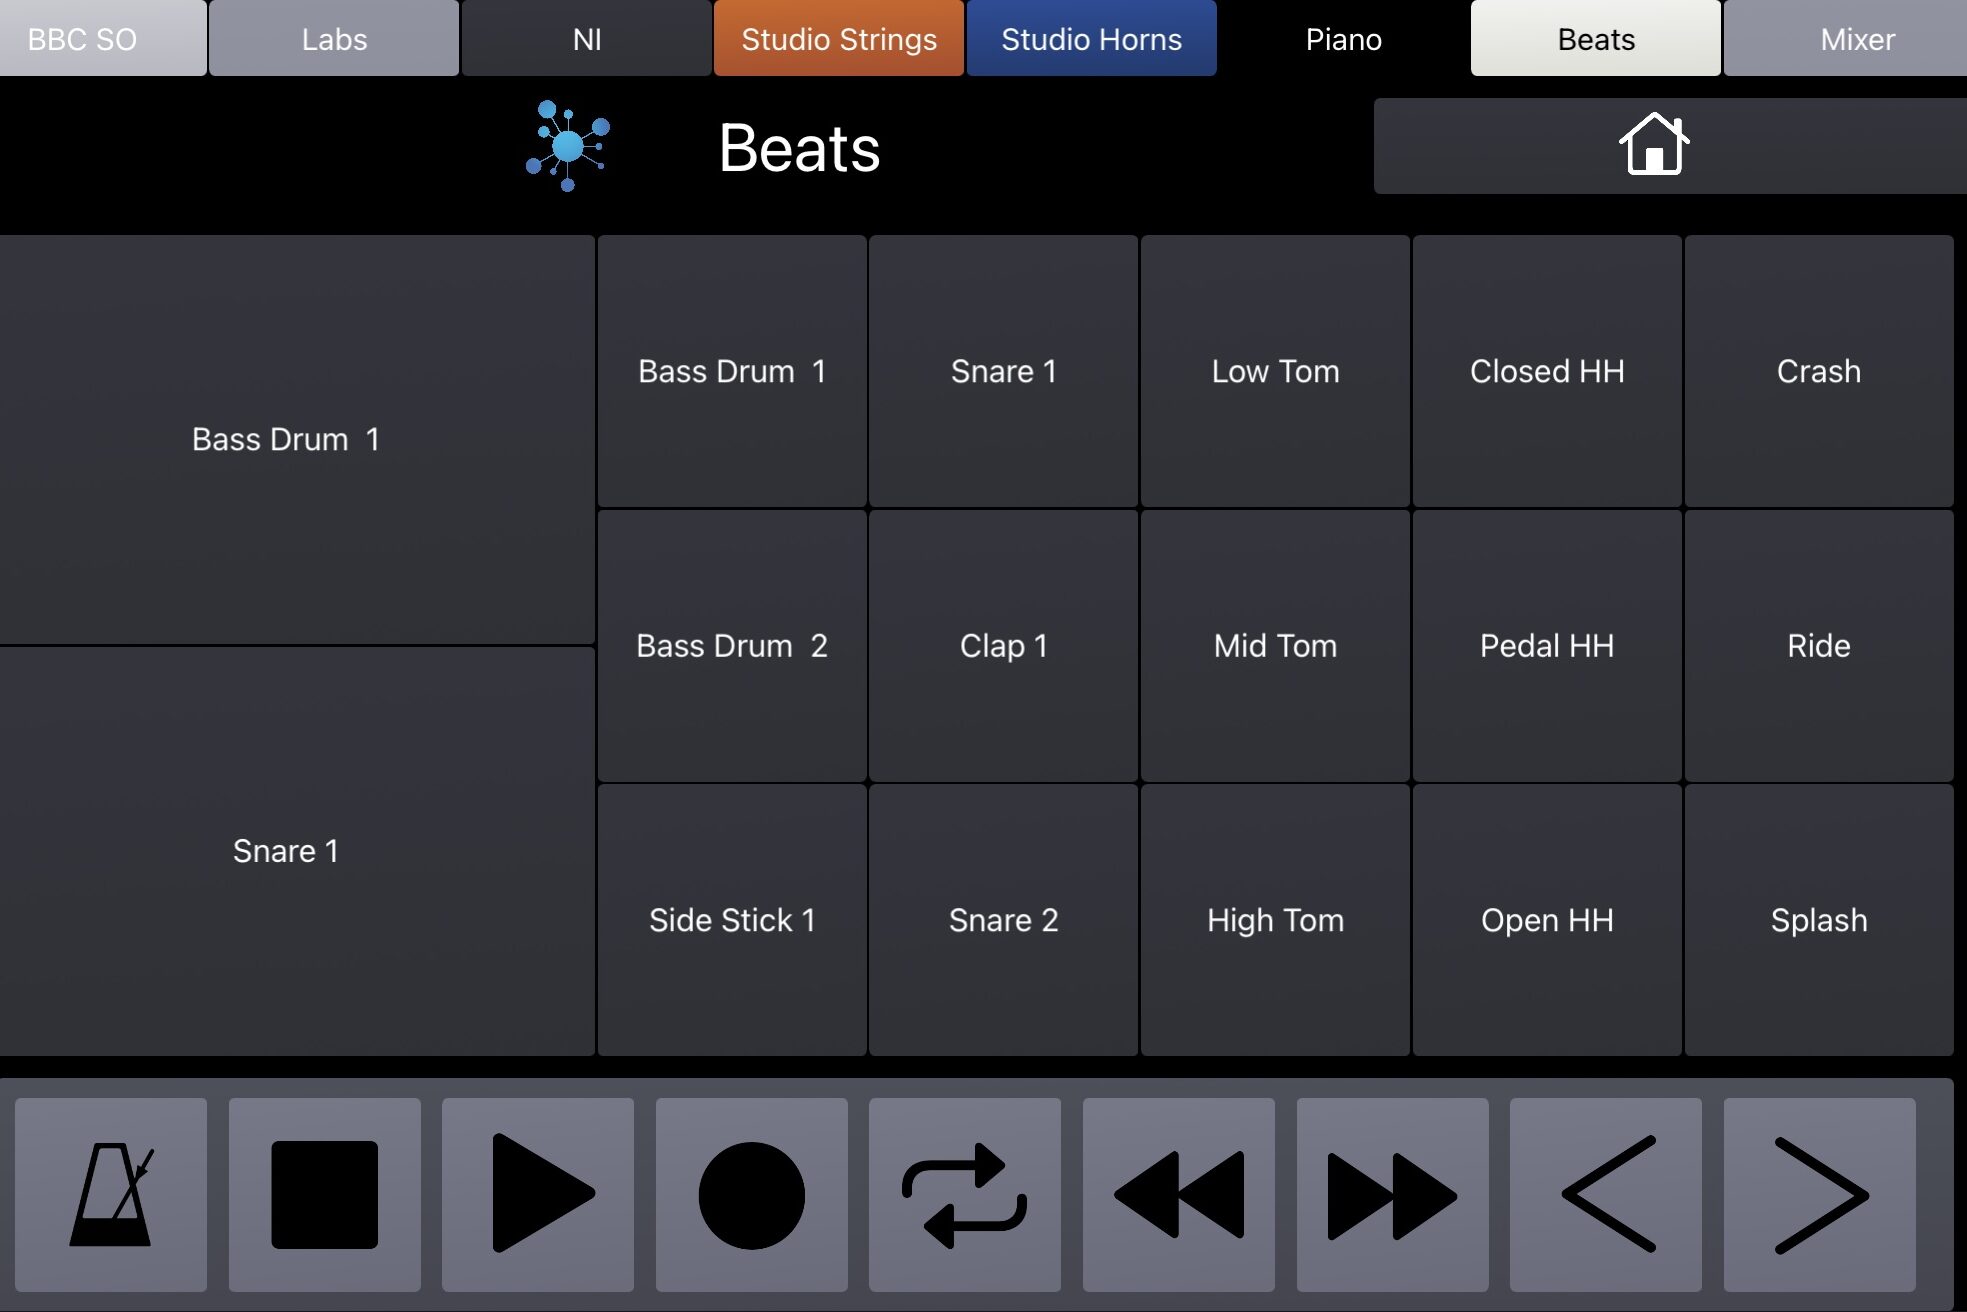Click the fast-forward double-arrow icon
1967x1312 pixels.
pos(1392,1194)
